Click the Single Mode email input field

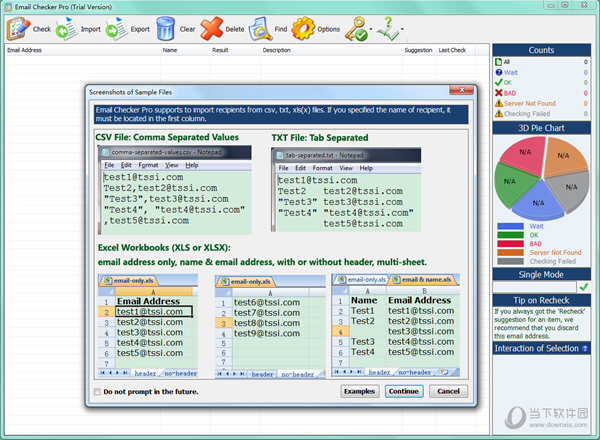534,287
